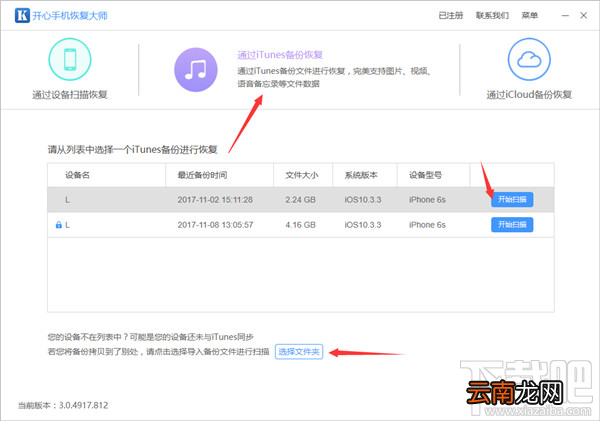Viewport: 600px width, 421px height.
Task: Select the iTunes backup music note icon
Action: (x=196, y=70)
